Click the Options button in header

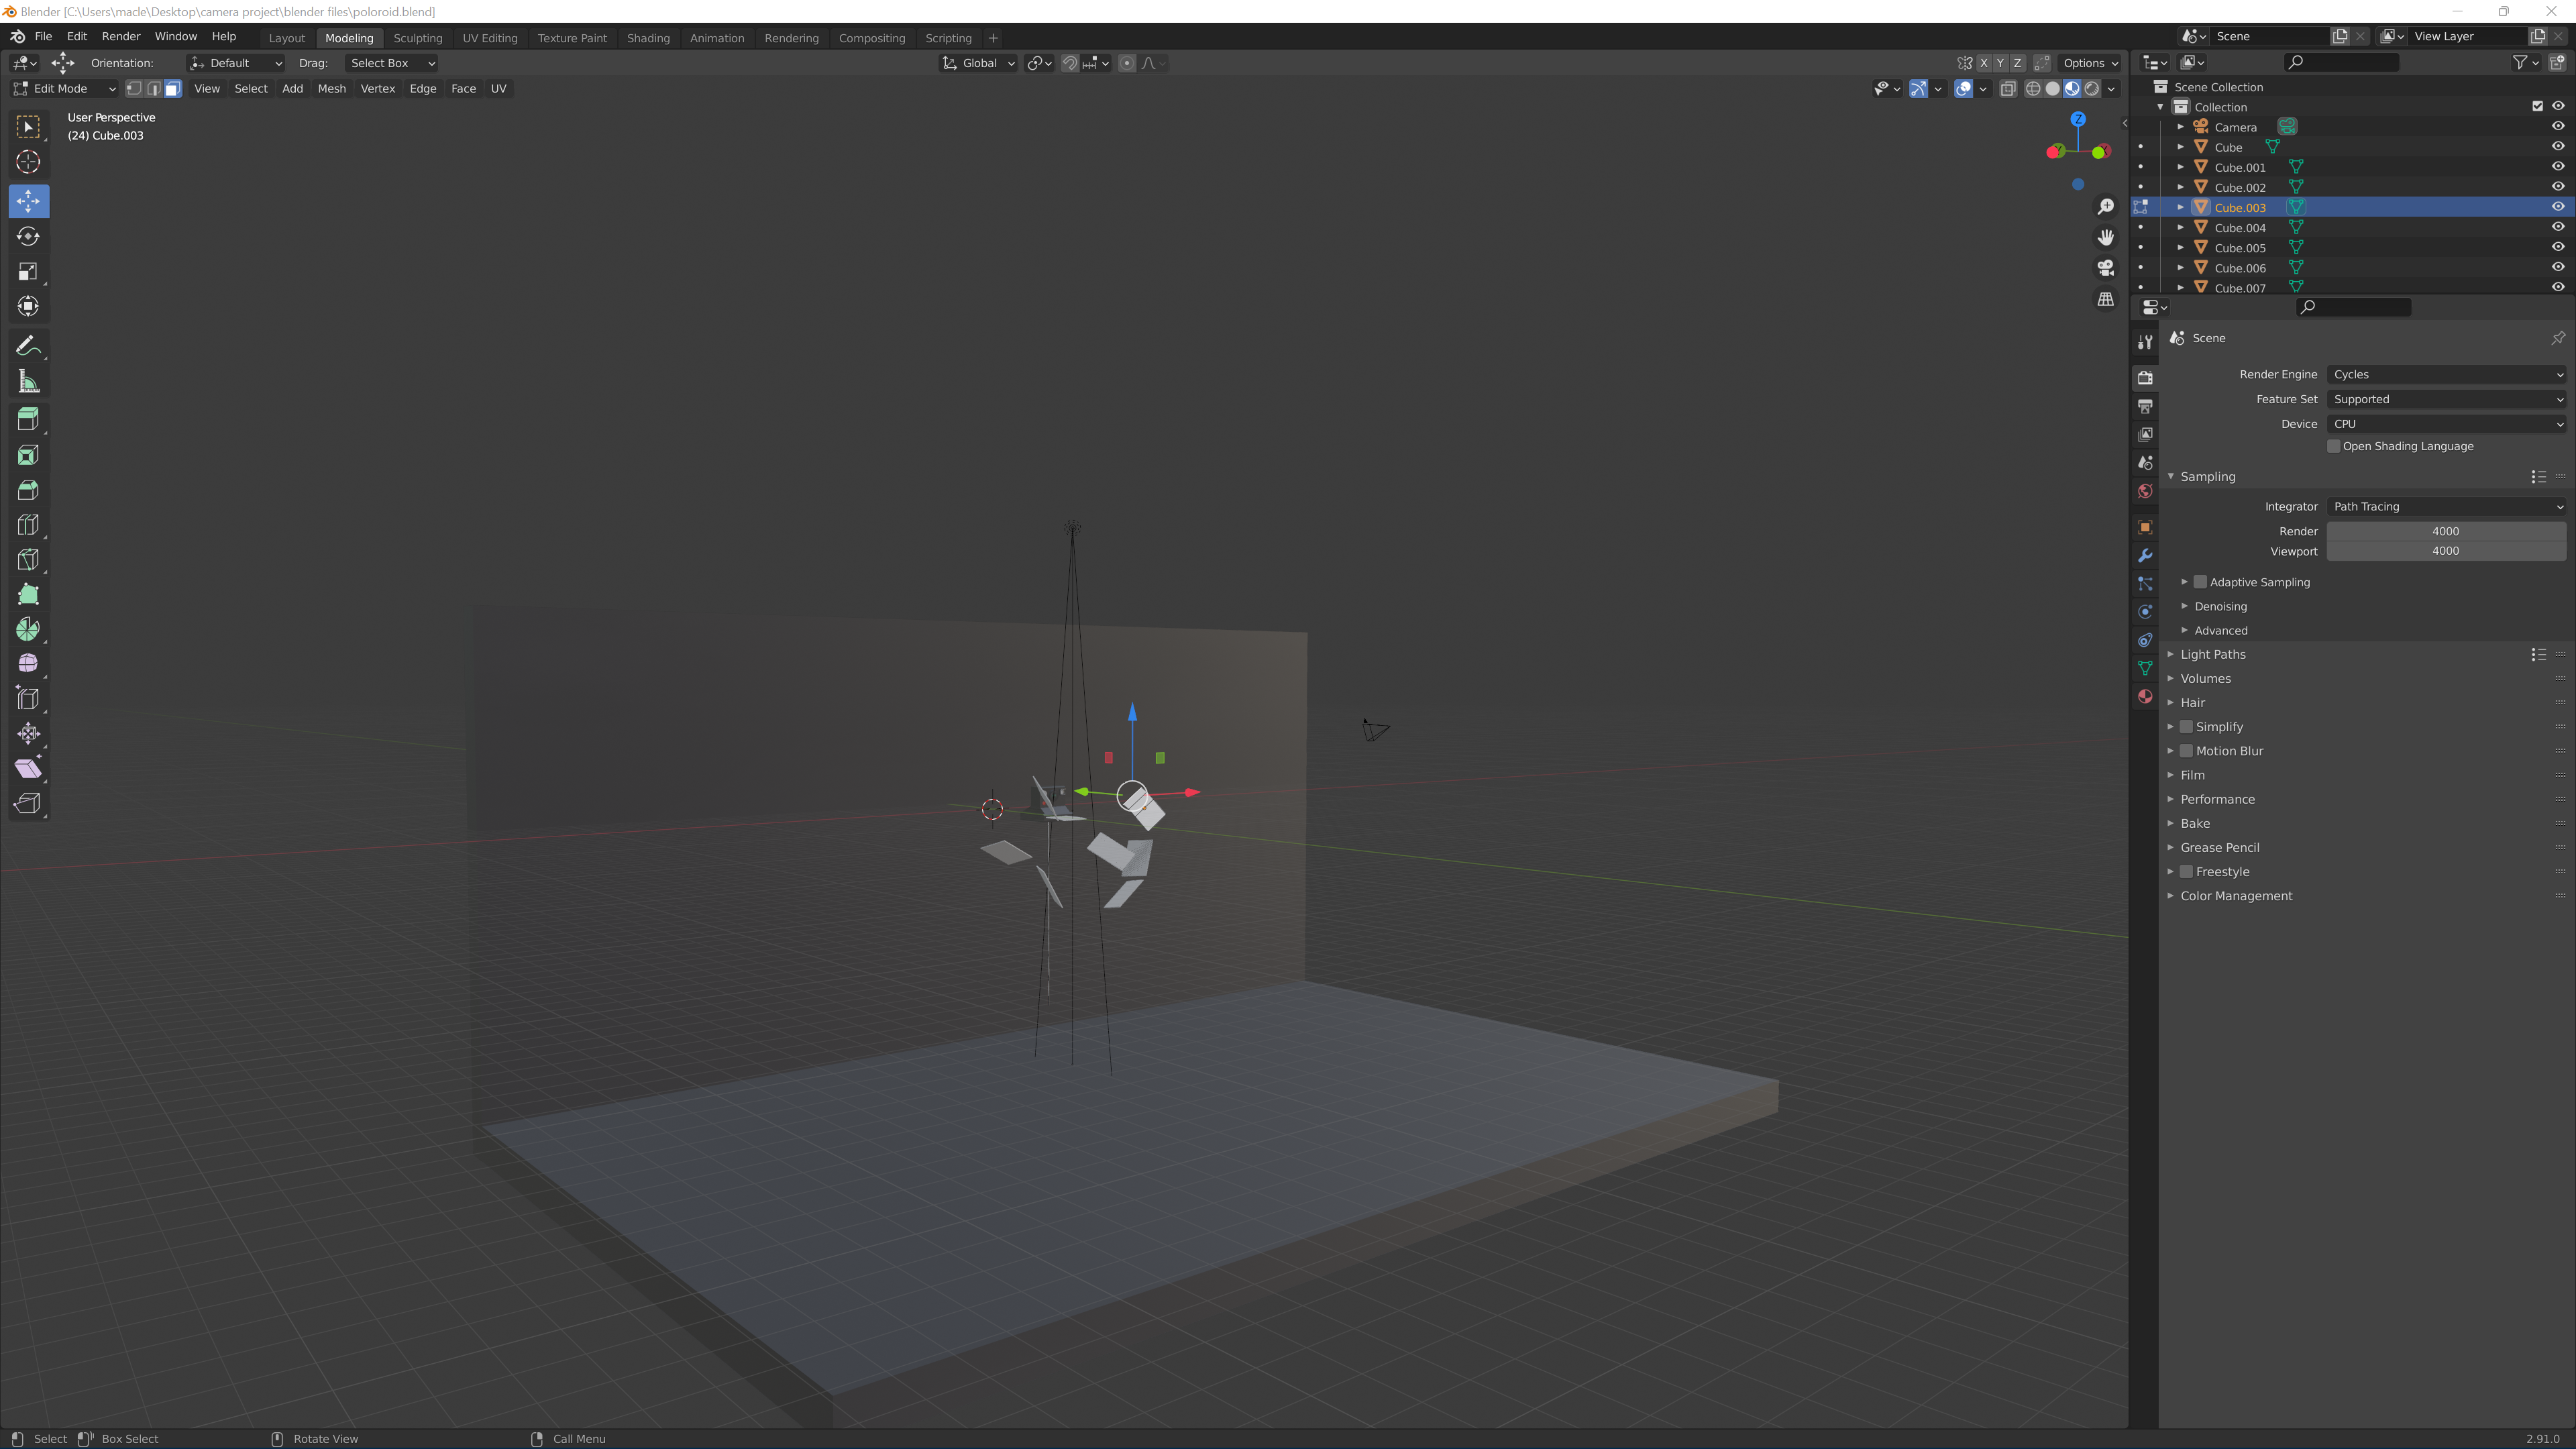tap(2090, 63)
